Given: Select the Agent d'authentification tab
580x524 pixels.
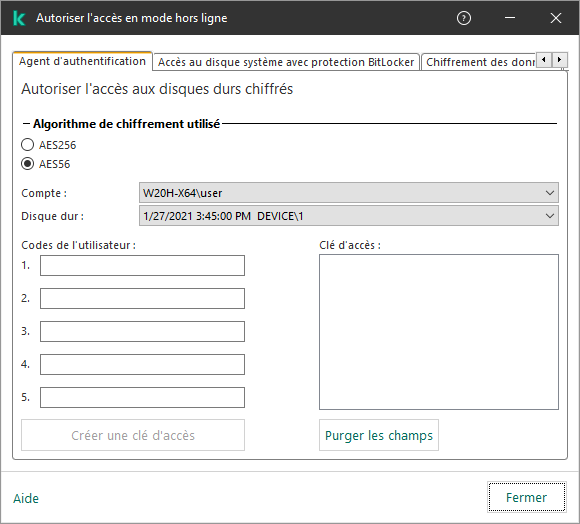Looking at the screenshot, I should (82, 61).
